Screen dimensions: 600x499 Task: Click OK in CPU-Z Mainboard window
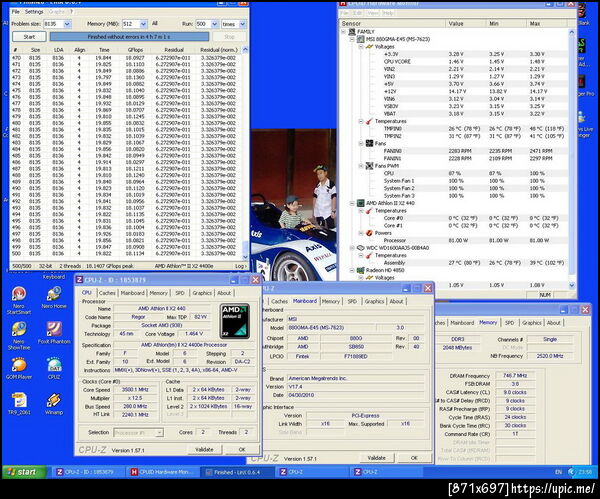pyautogui.click(x=414, y=458)
